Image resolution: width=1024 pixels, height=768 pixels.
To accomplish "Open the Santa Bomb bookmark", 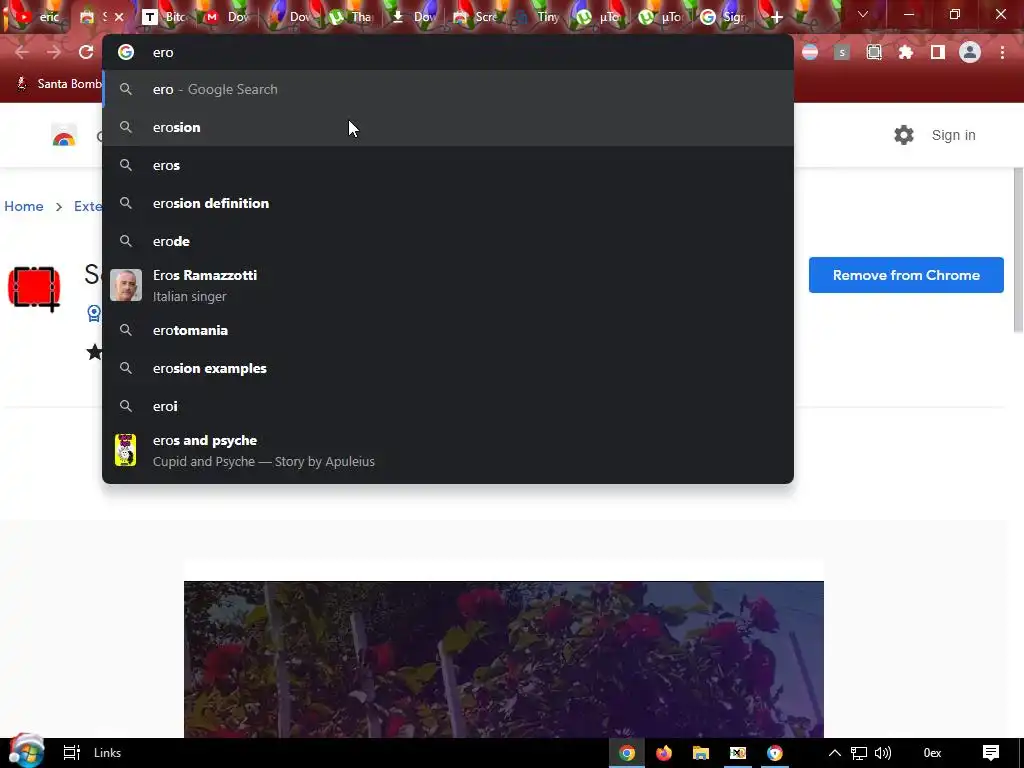I will click(x=59, y=84).
